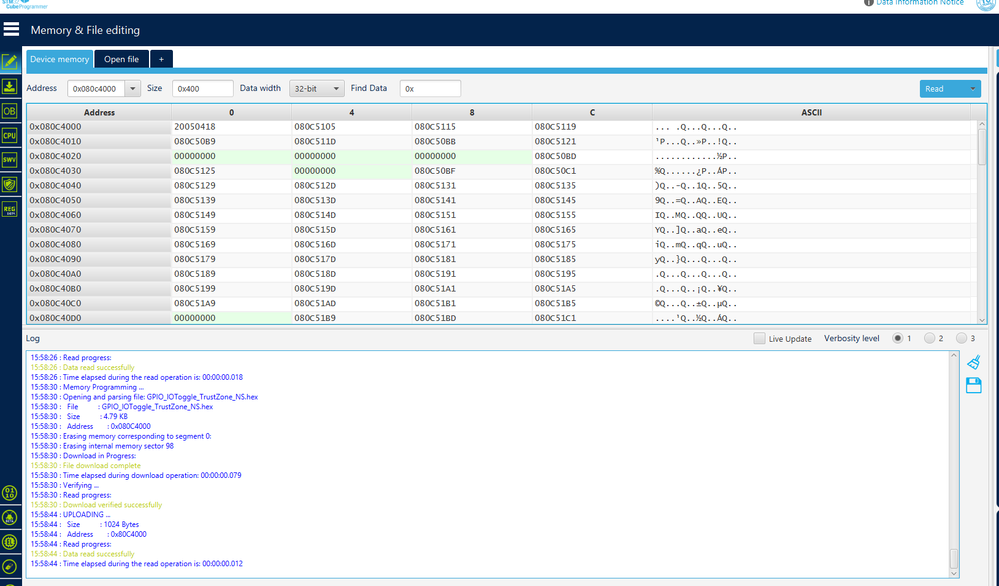The height and width of the screenshot is (586, 999).
Task: Click memory table scroll up arrow
Action: (982, 124)
